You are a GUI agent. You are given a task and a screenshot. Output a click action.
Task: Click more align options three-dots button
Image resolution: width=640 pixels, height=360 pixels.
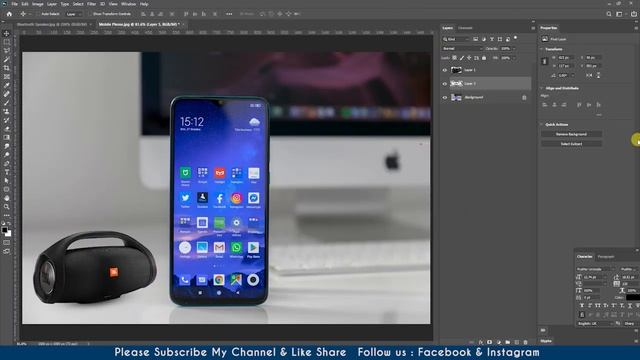[x=598, y=115]
